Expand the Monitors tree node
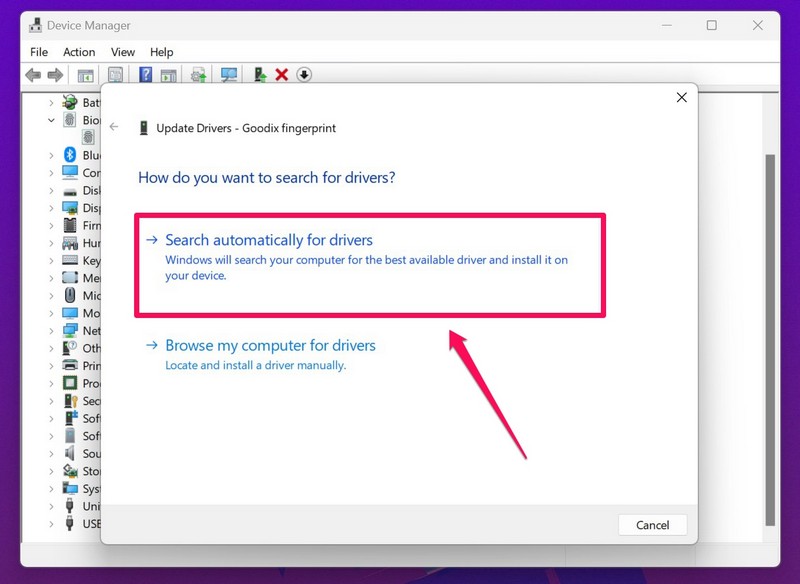Viewport: 800px width, 584px height. click(51, 313)
